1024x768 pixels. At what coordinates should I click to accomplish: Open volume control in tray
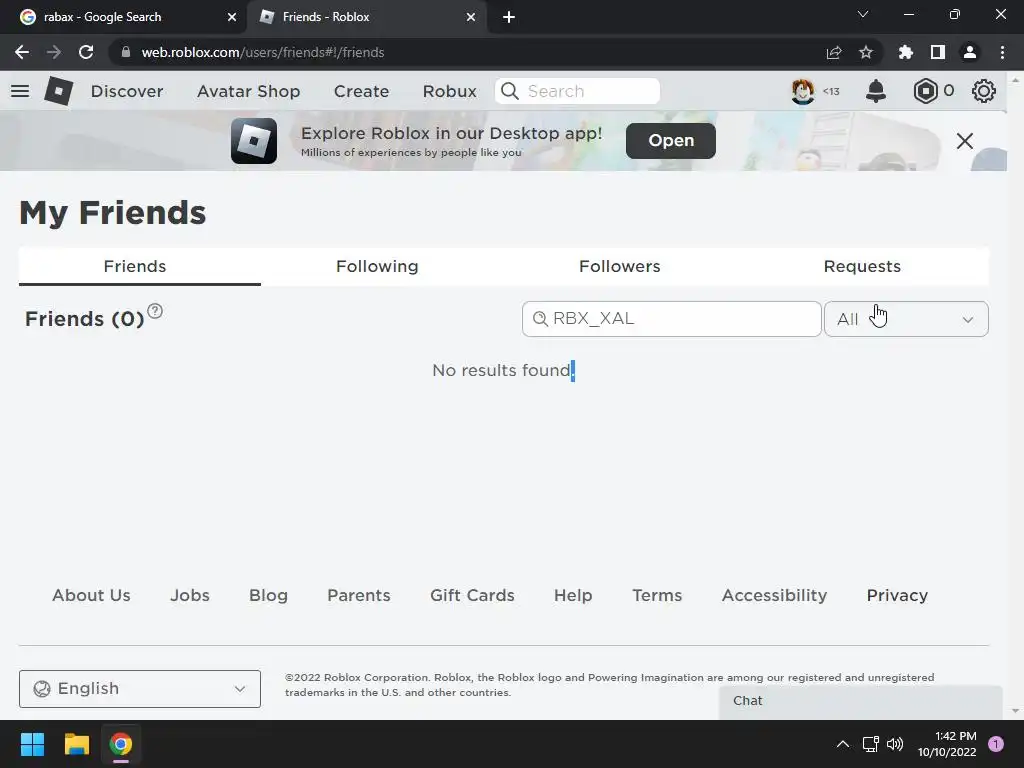(895, 744)
